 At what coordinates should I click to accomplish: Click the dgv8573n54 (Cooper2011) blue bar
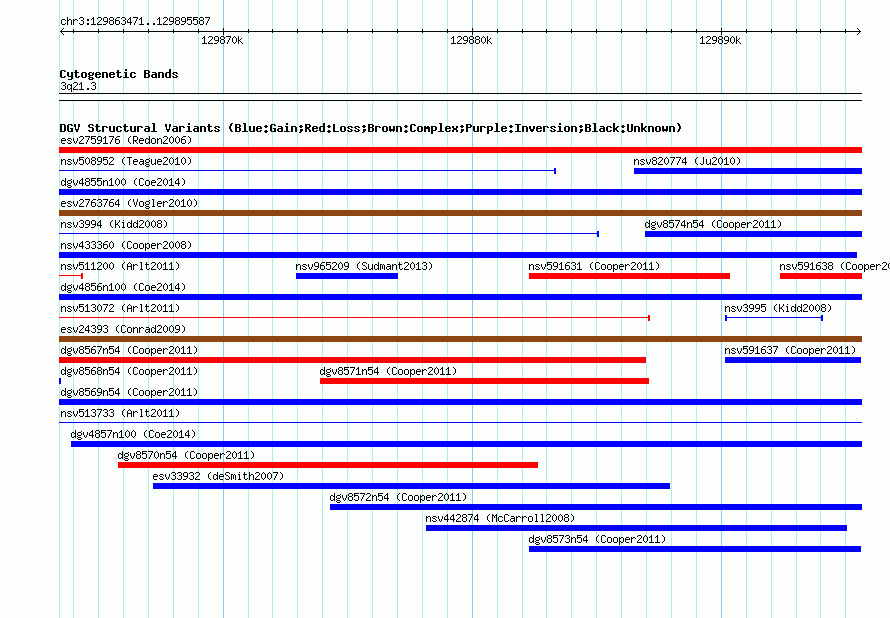pyautogui.click(x=695, y=549)
